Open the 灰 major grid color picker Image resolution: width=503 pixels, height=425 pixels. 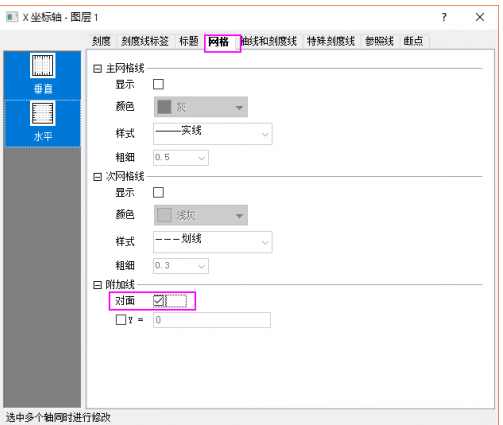click(x=201, y=107)
